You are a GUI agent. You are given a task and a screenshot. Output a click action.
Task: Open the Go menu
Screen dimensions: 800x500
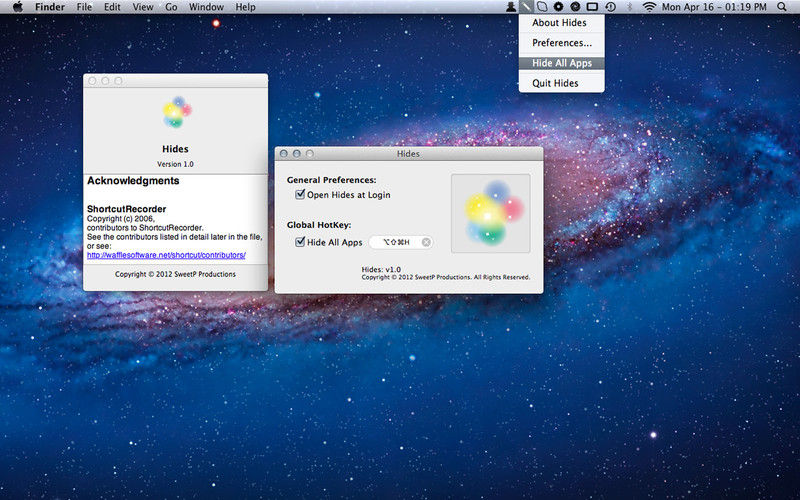pyautogui.click(x=171, y=7)
